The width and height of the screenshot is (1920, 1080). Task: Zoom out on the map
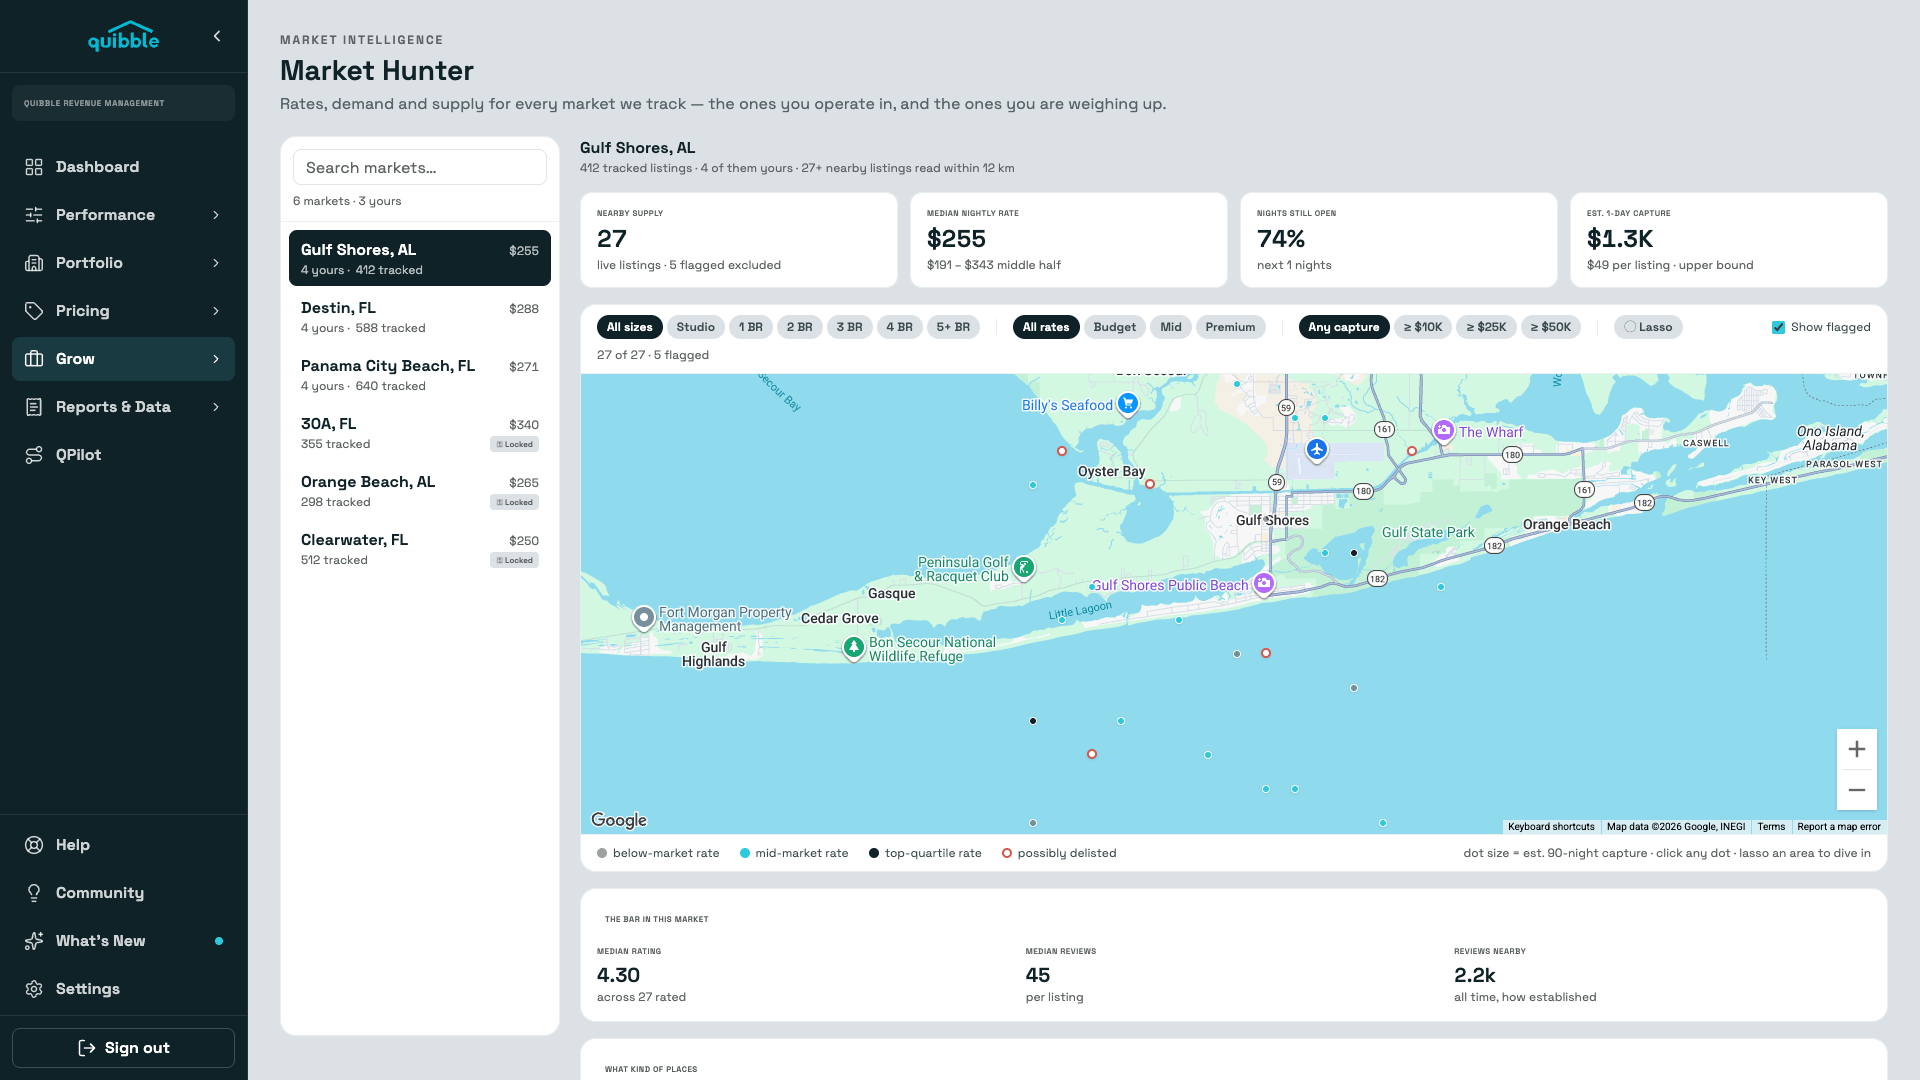coord(1857,790)
